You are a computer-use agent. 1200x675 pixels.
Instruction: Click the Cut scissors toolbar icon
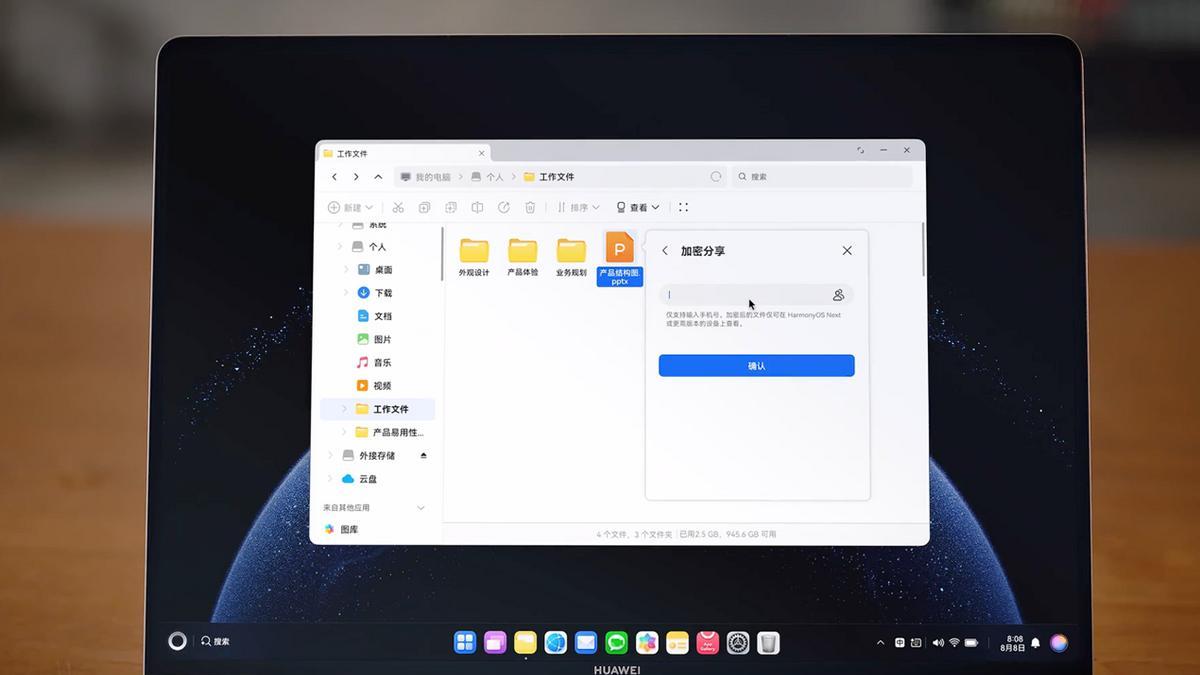(x=398, y=207)
